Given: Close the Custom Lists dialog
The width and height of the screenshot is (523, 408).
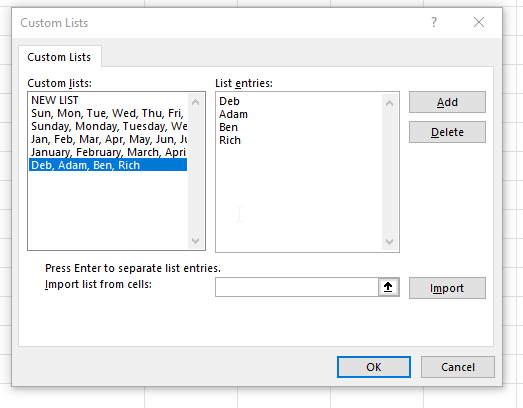Looking at the screenshot, I should [x=479, y=22].
